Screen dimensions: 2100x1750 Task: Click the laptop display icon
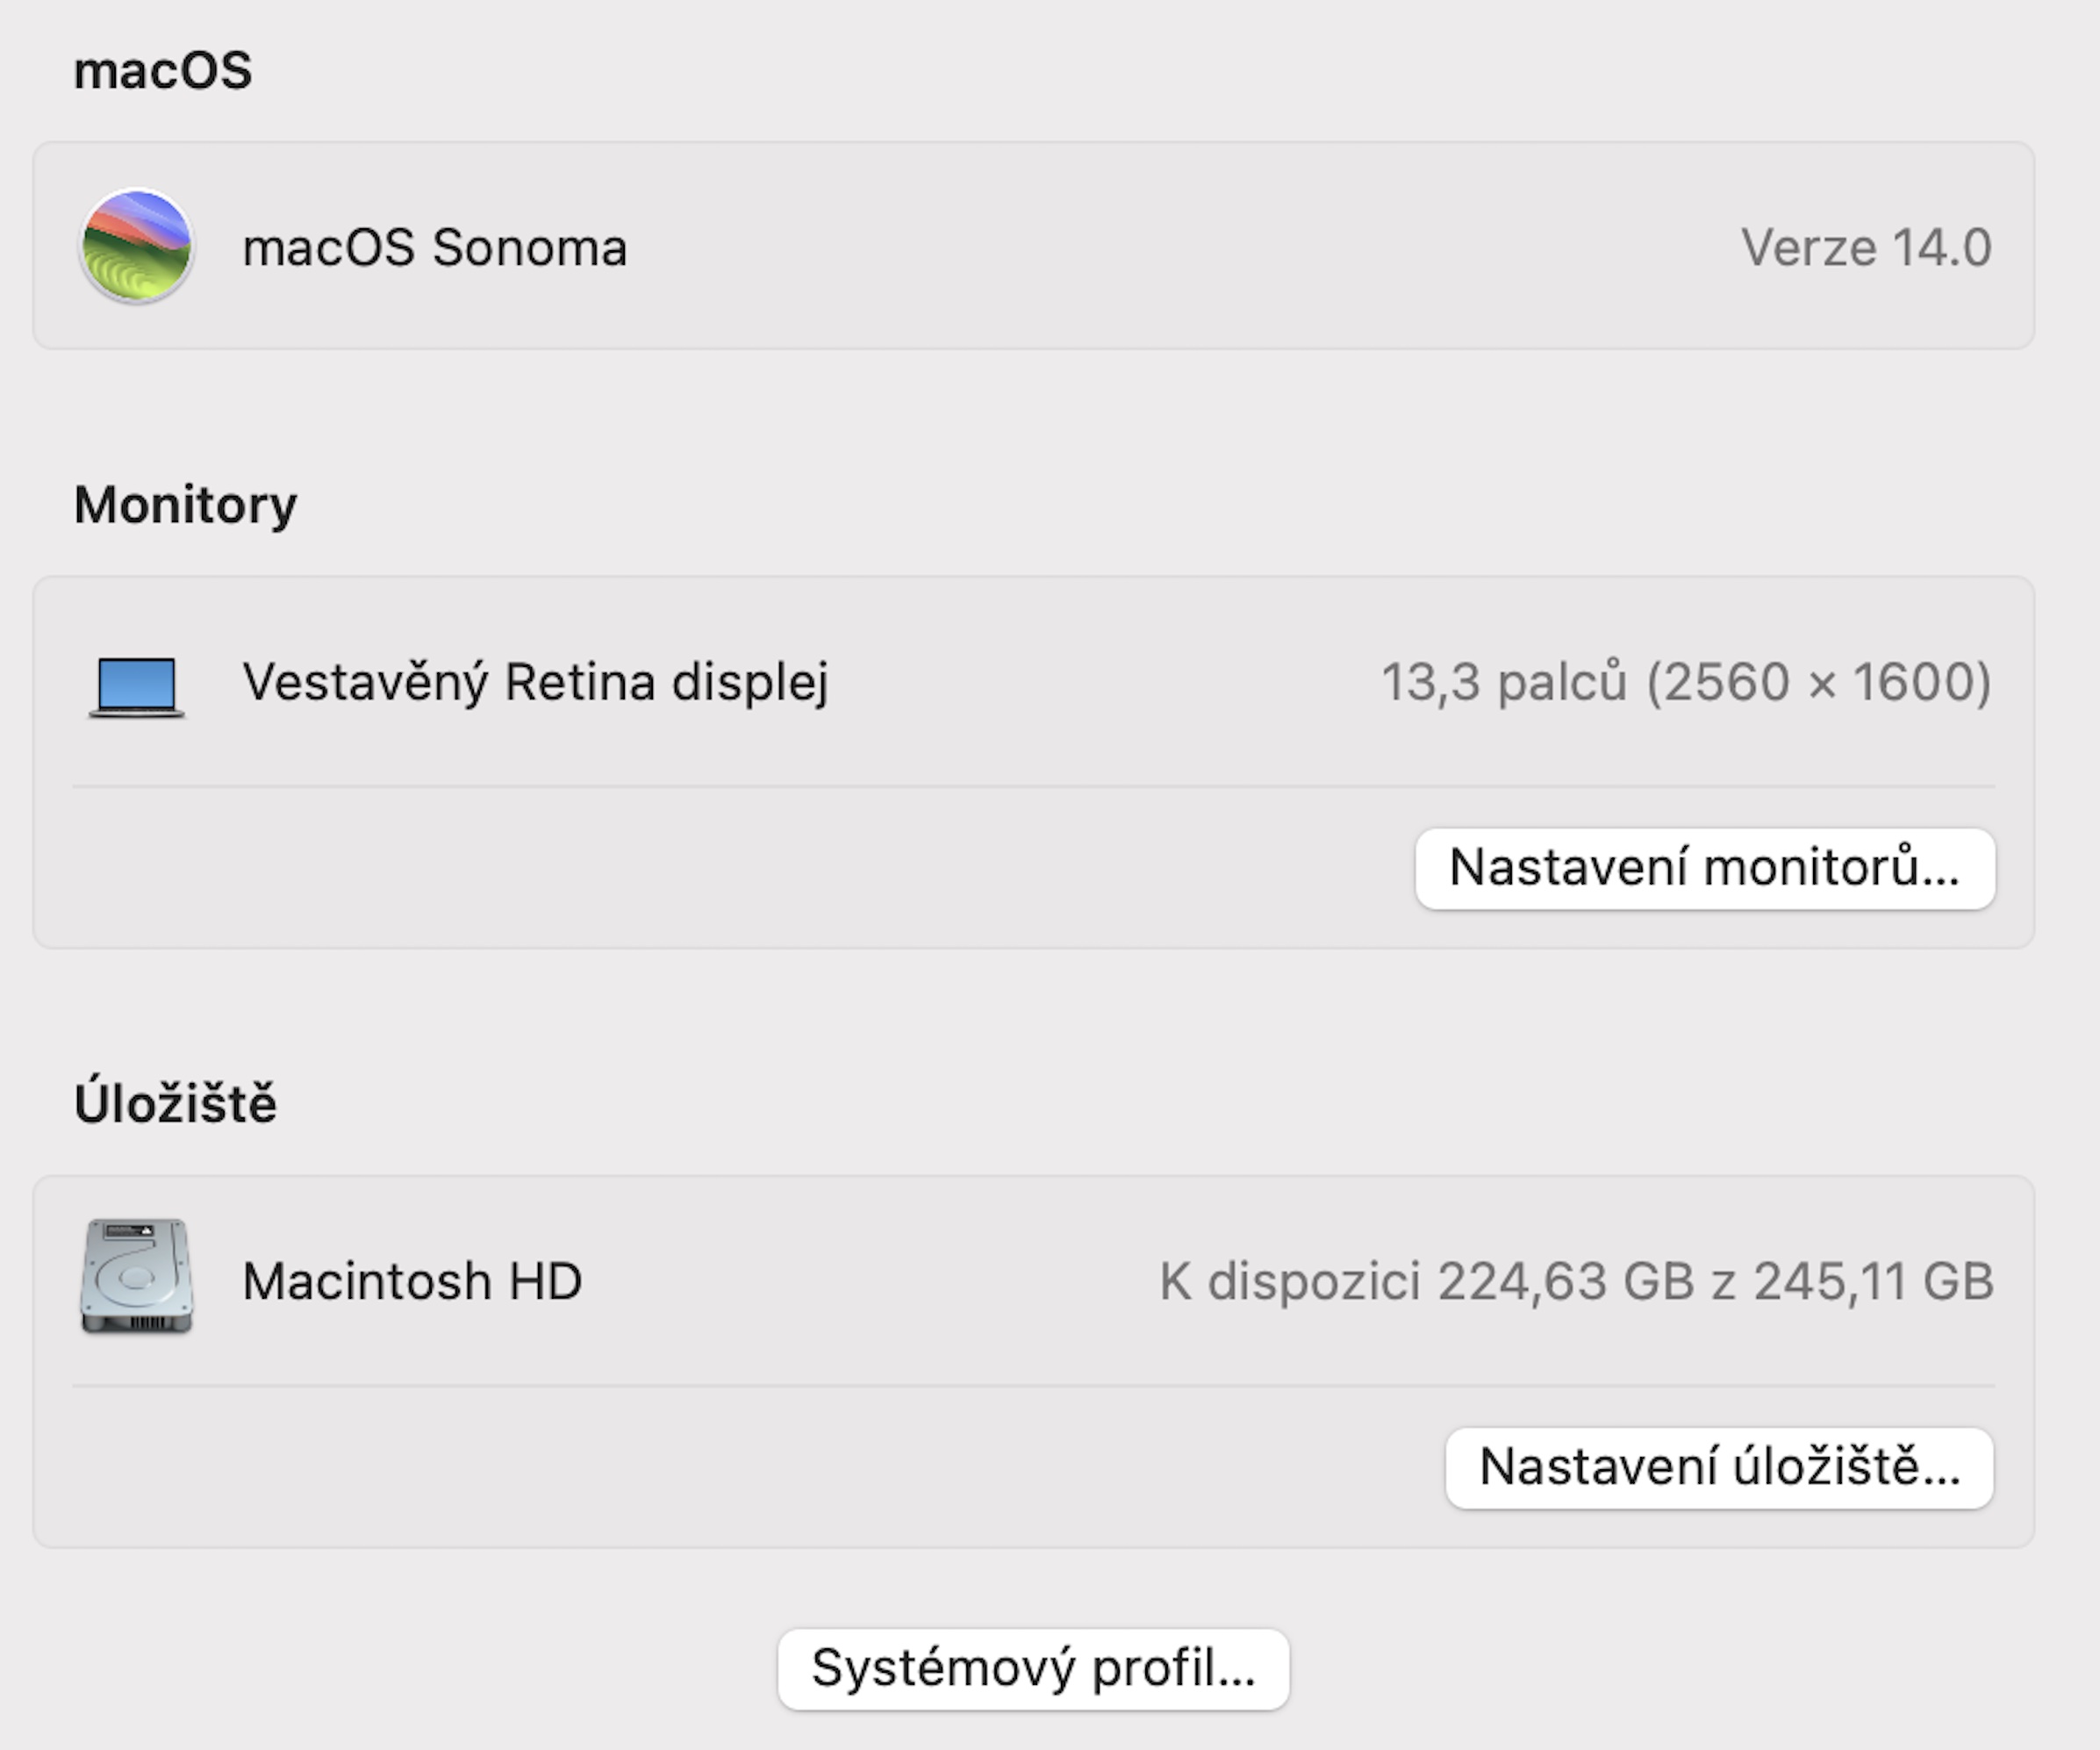(x=136, y=686)
